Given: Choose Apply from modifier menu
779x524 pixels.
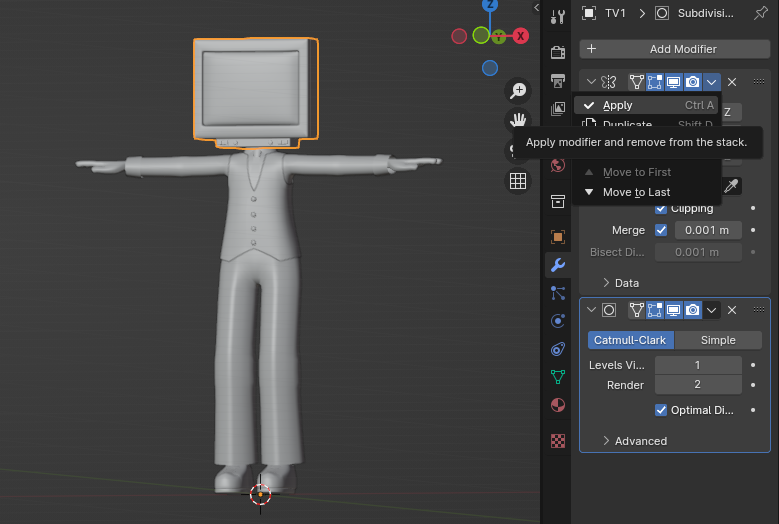Looking at the screenshot, I should [x=646, y=105].
